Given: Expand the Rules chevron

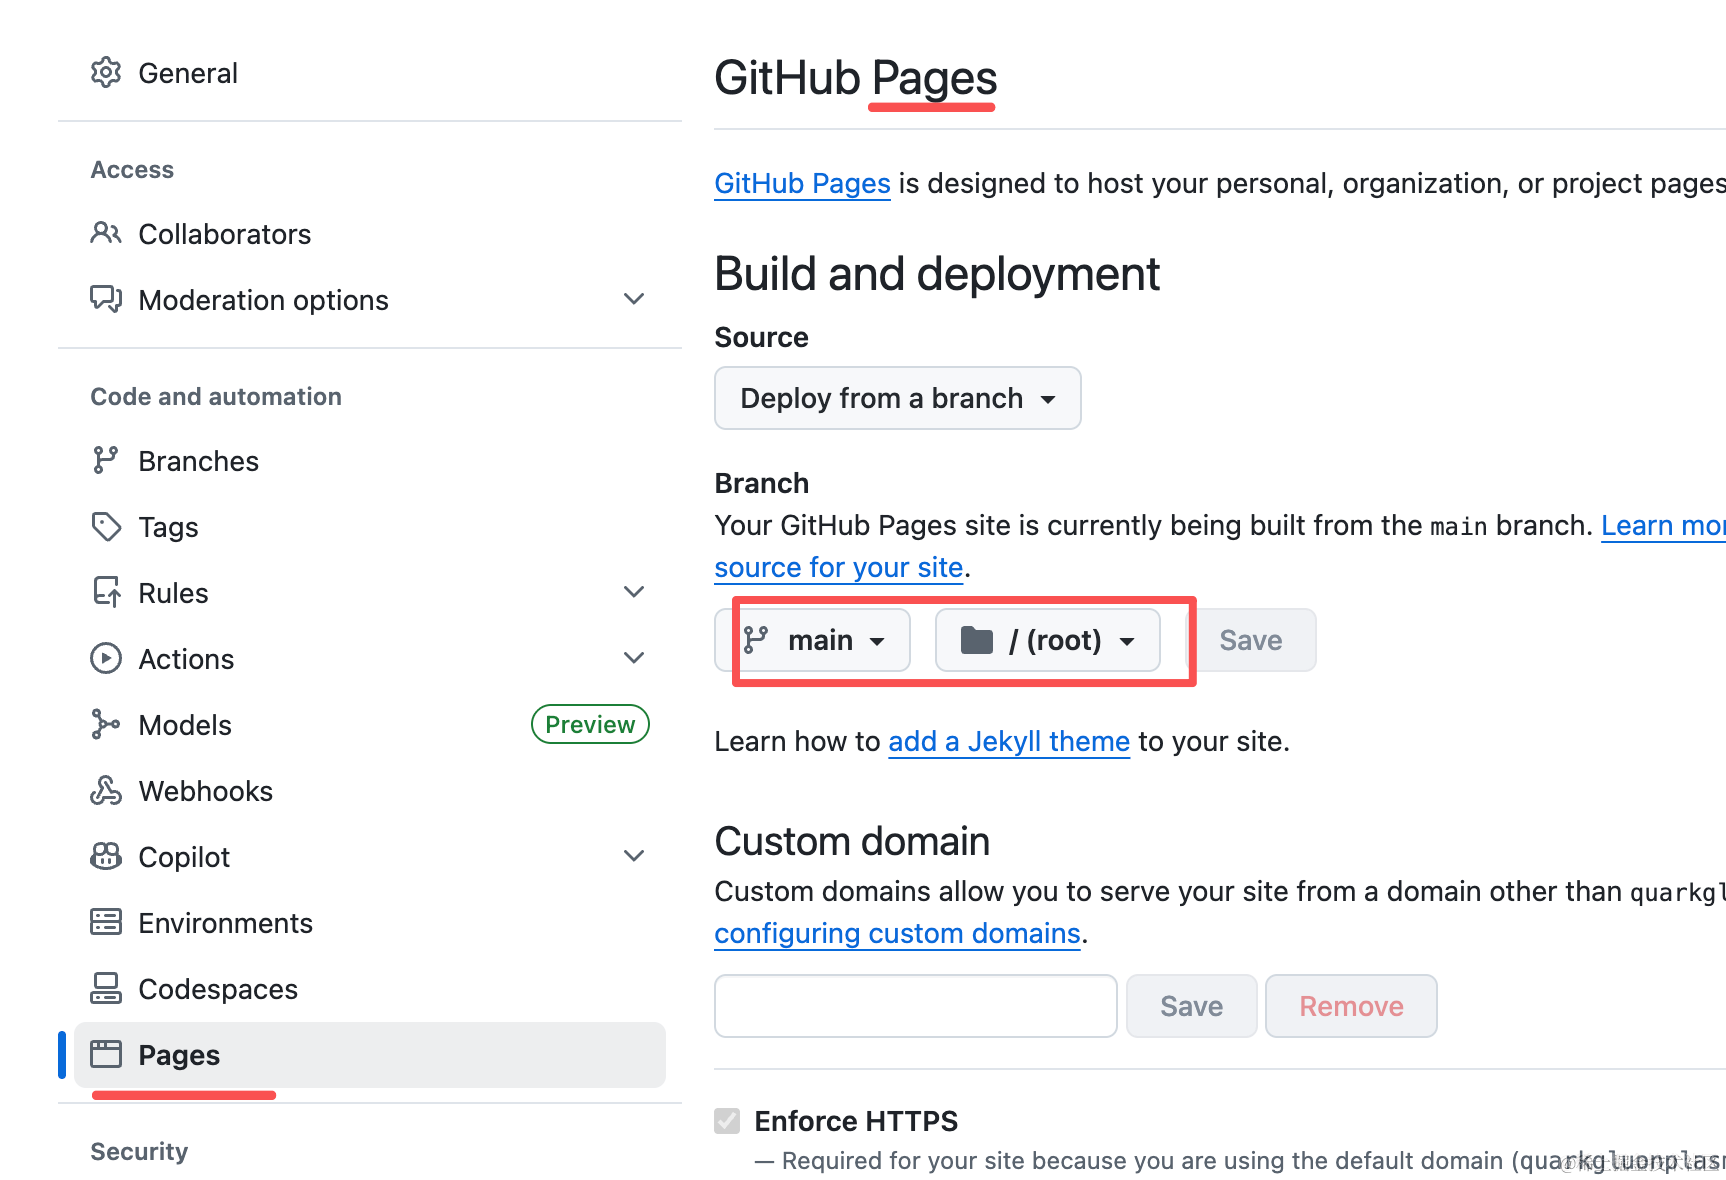Looking at the screenshot, I should 634,592.
